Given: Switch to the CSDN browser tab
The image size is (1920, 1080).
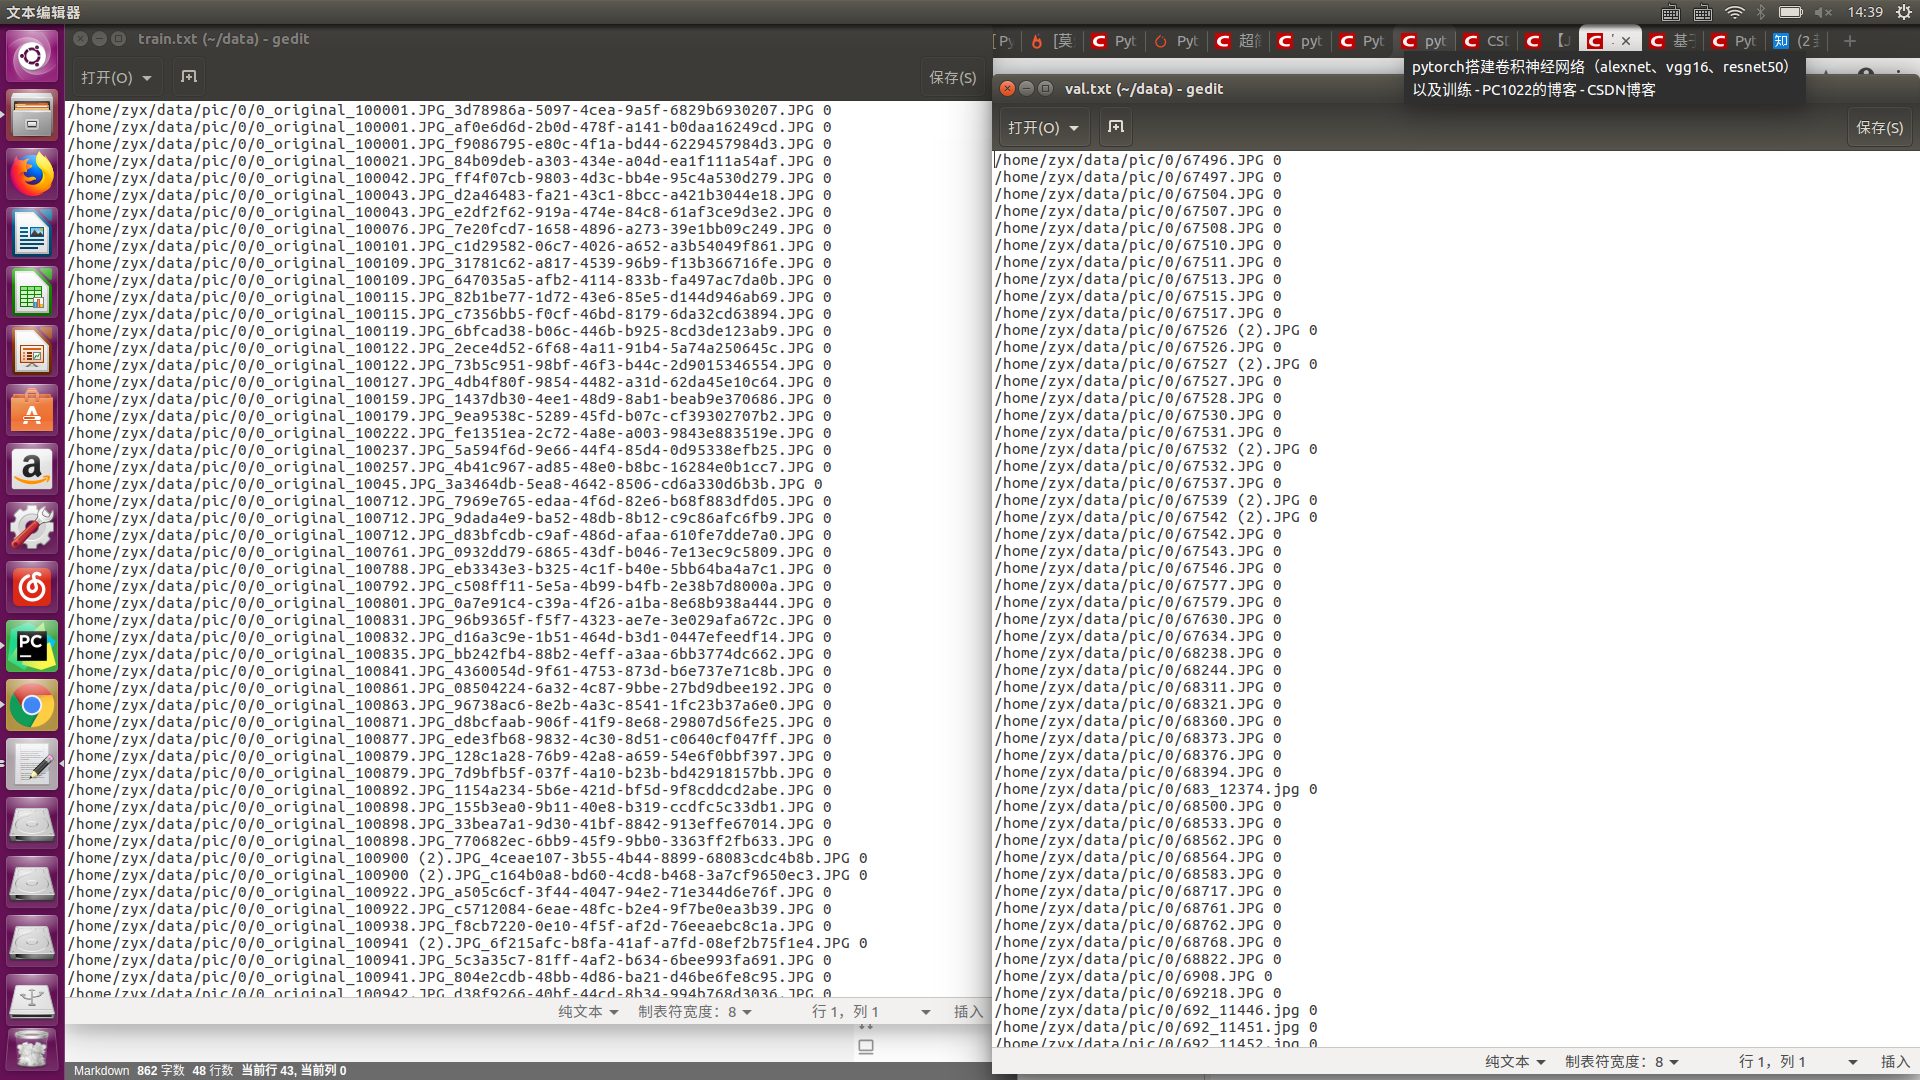Looking at the screenshot, I should [1485, 41].
